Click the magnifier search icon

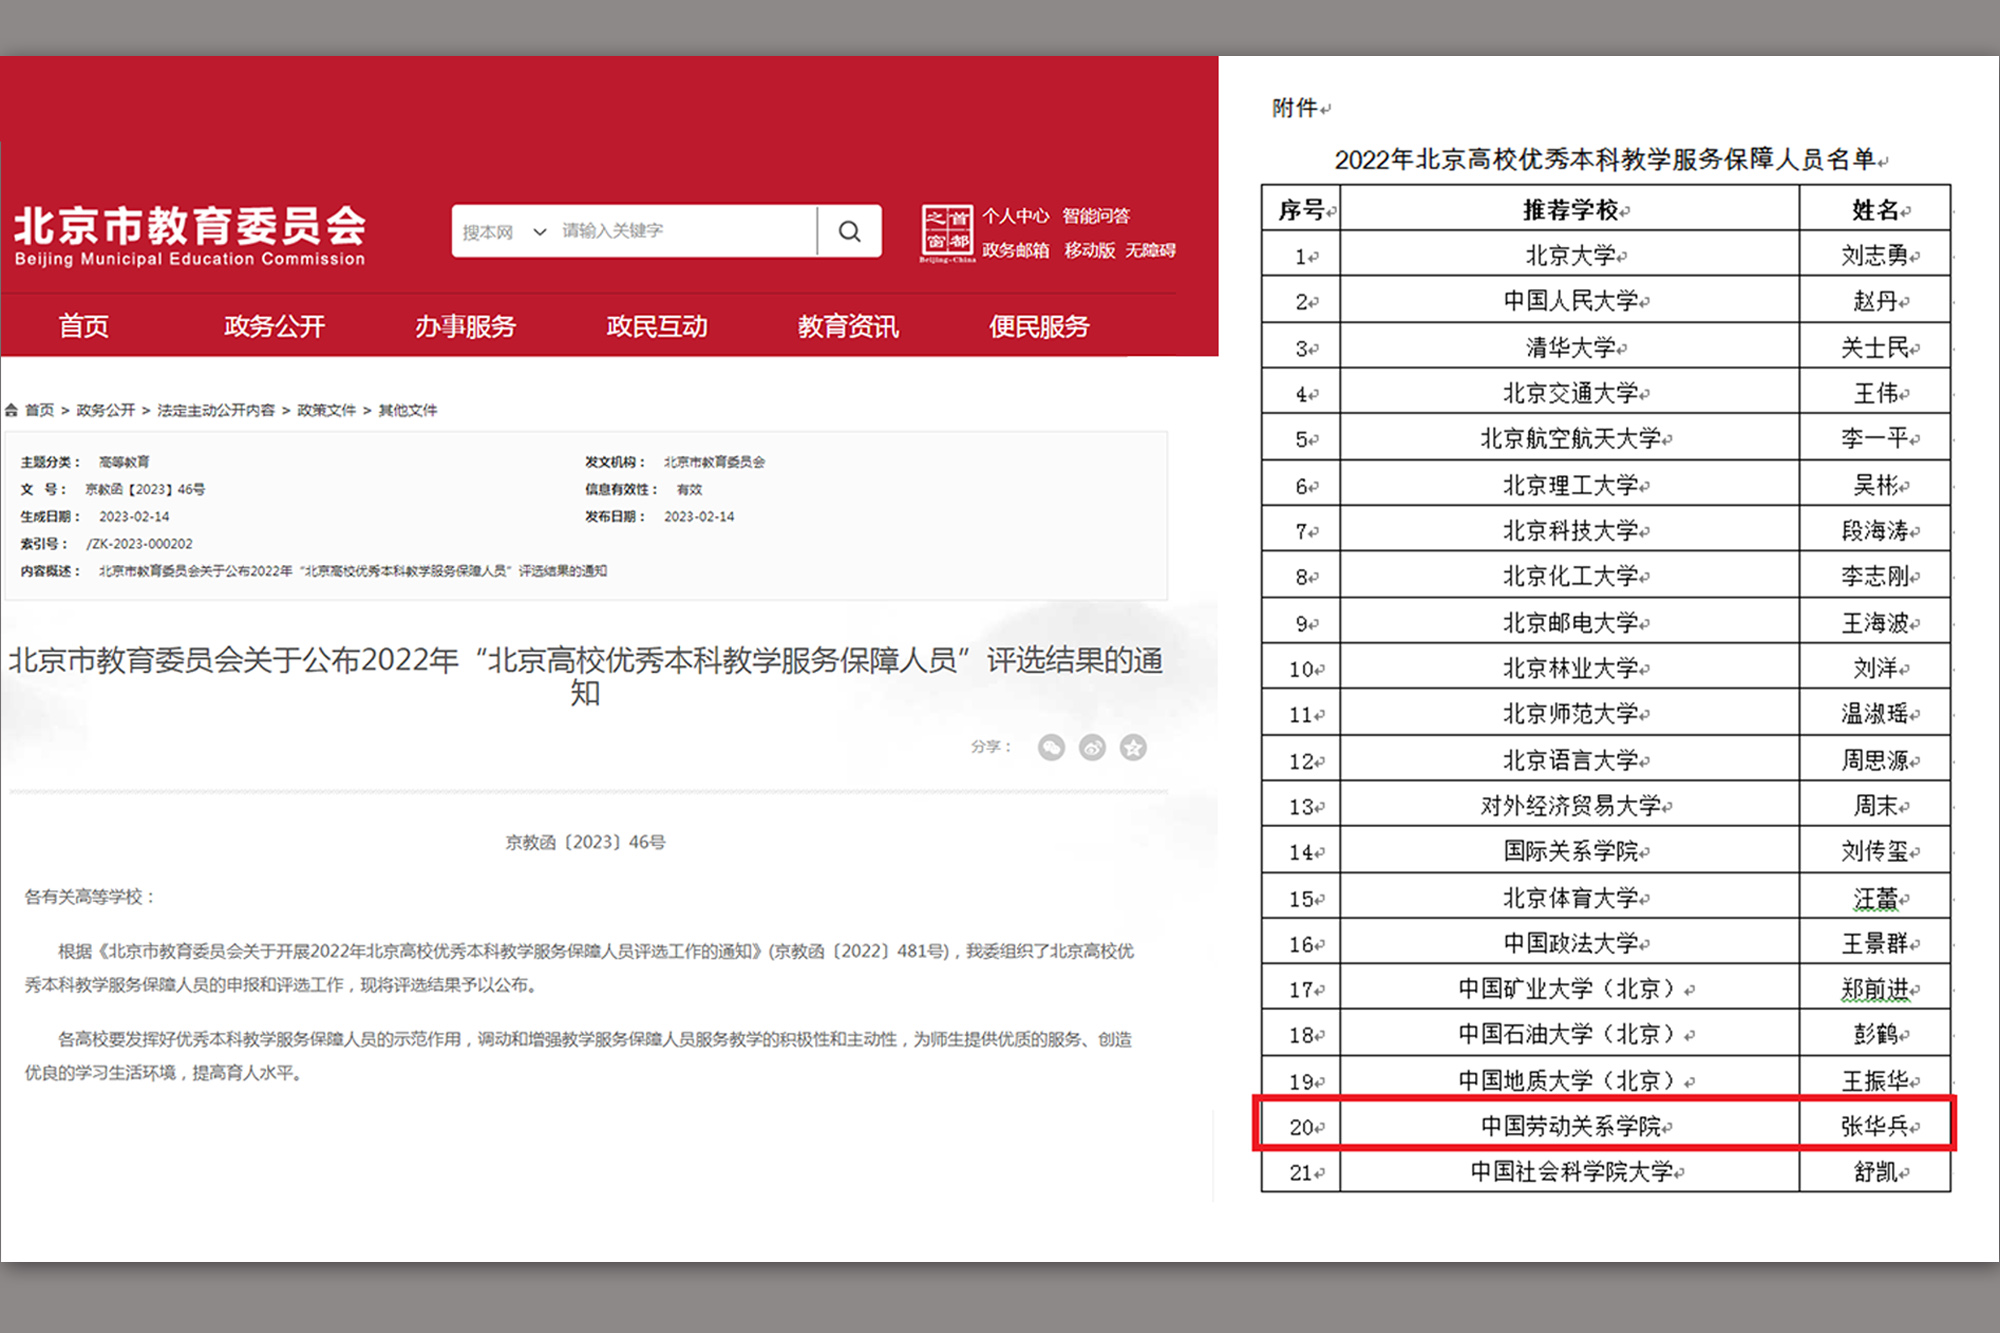(x=849, y=231)
